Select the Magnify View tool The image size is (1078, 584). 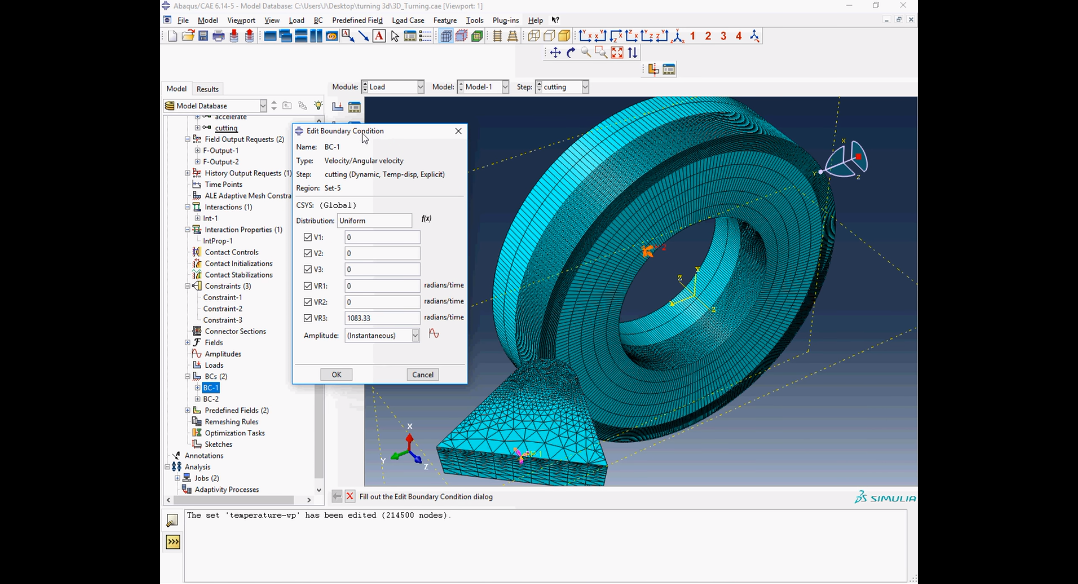click(x=586, y=52)
